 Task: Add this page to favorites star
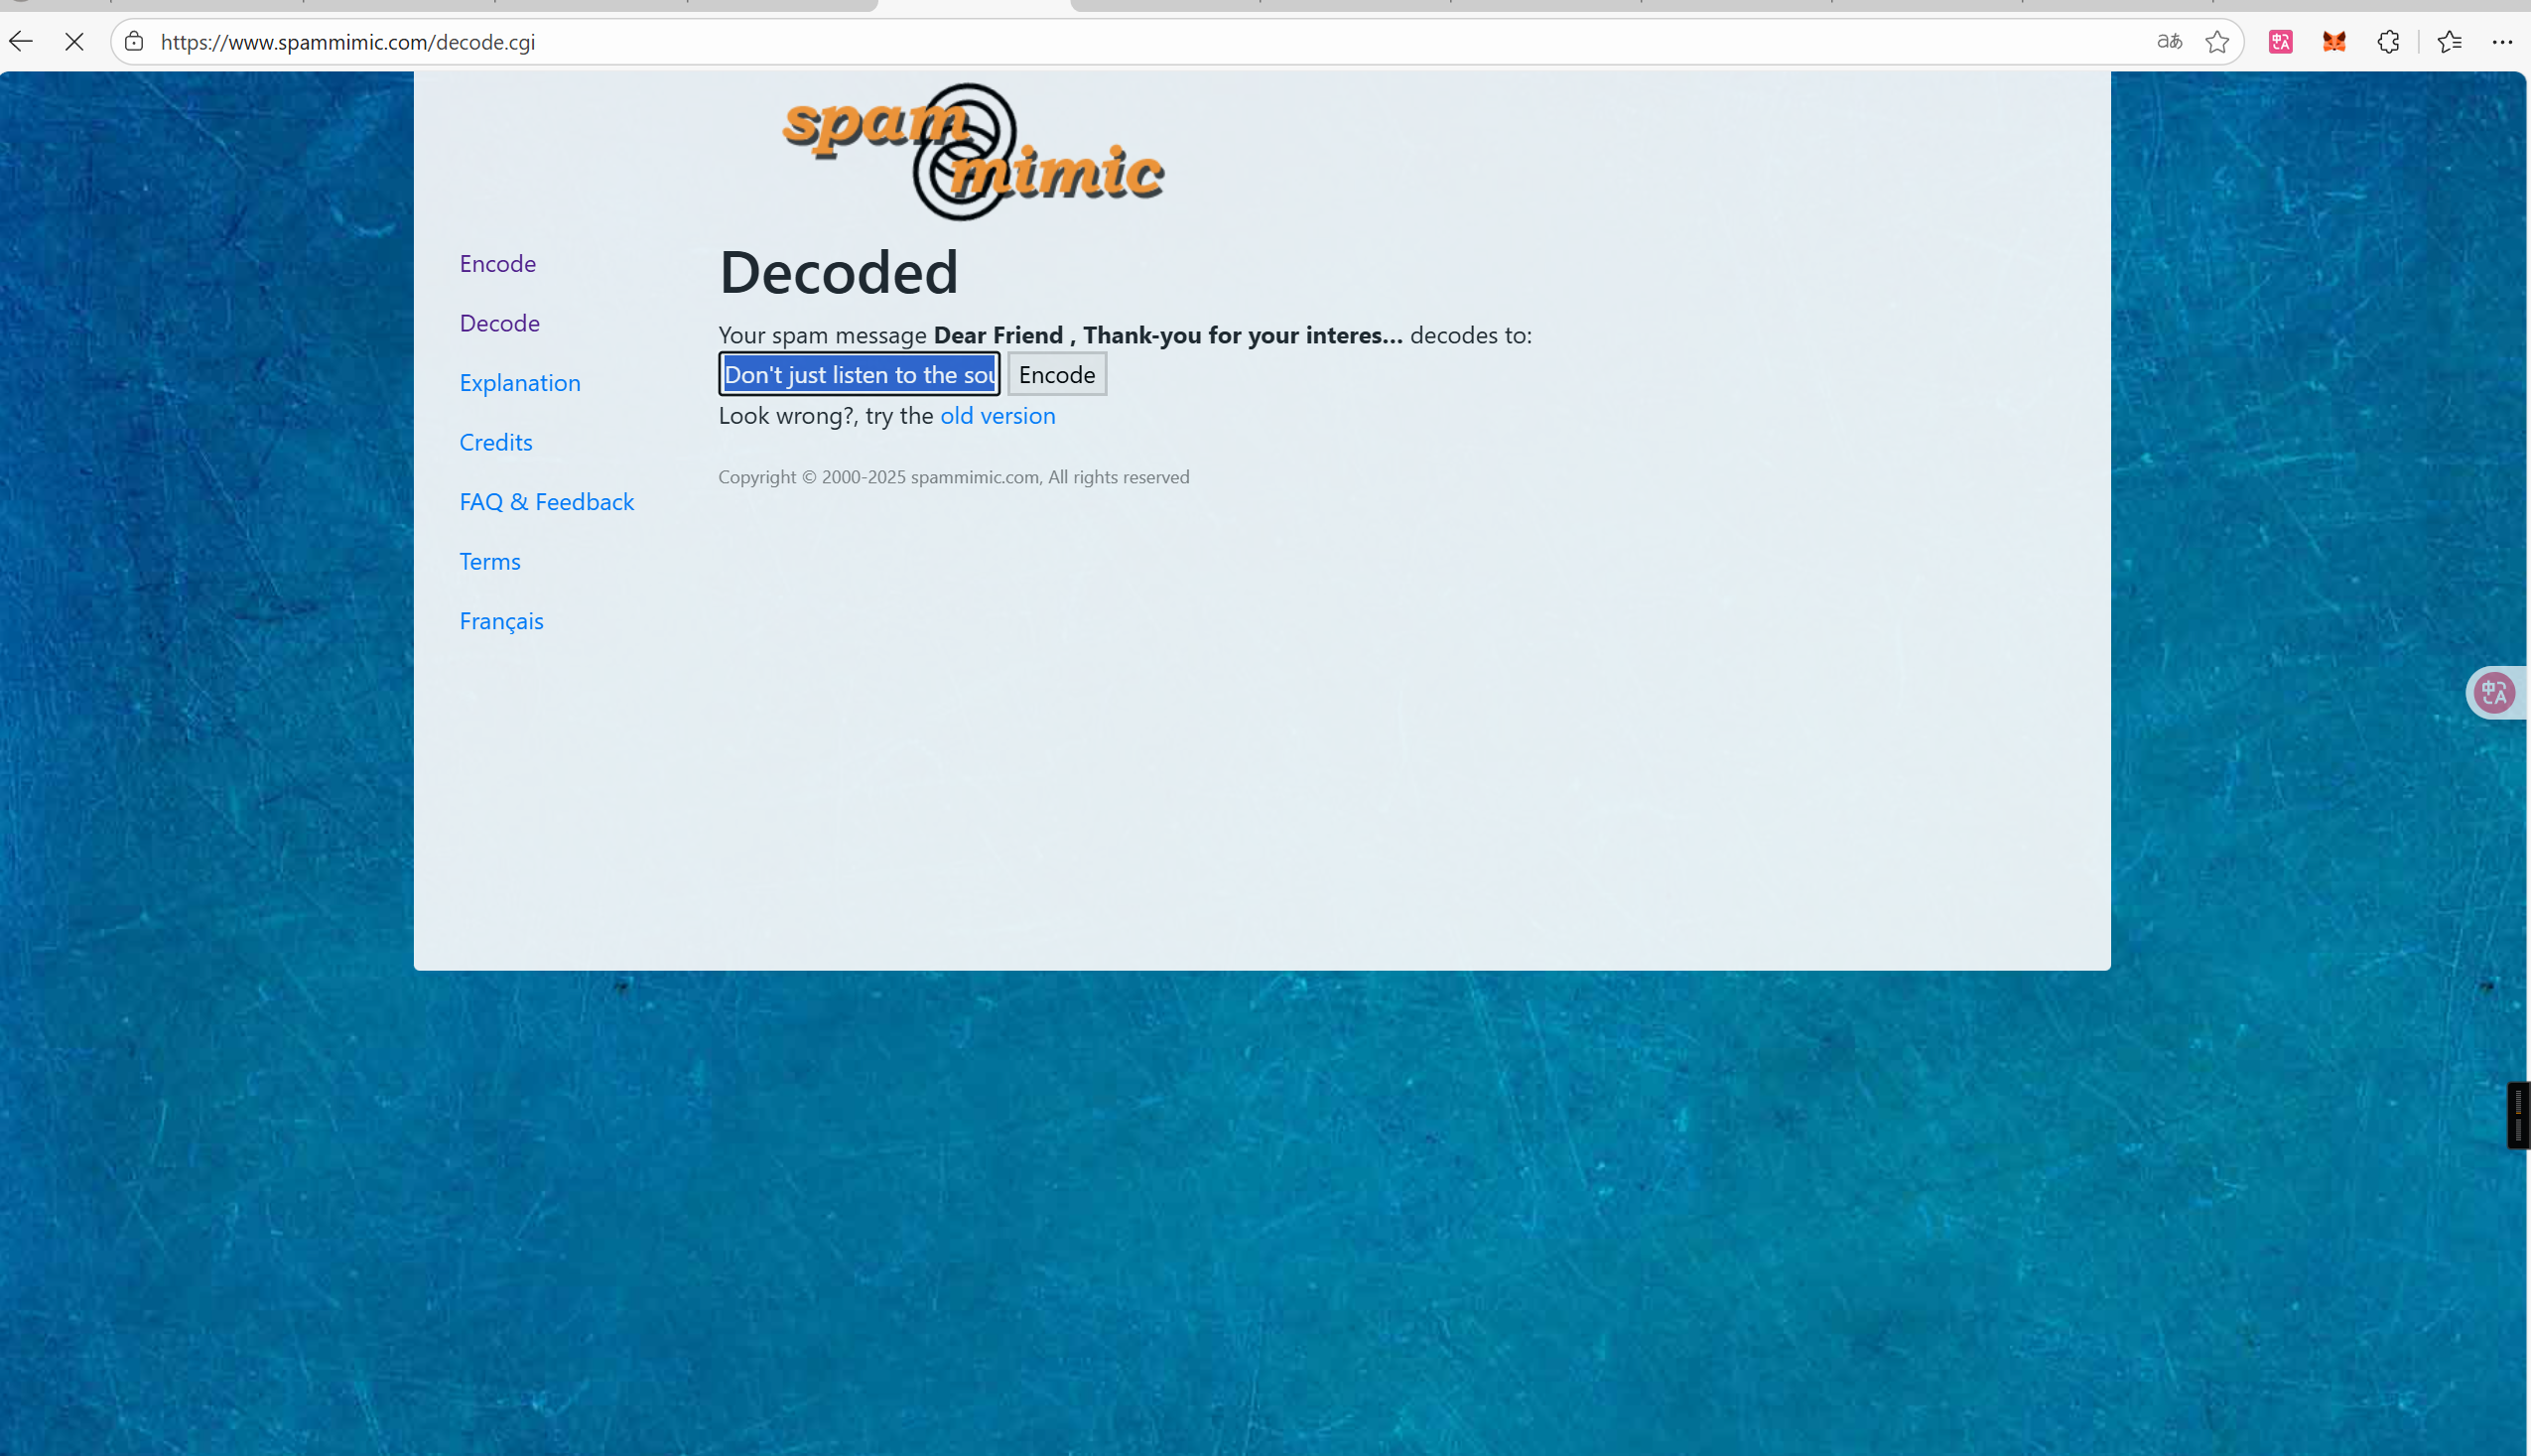[x=2217, y=41]
